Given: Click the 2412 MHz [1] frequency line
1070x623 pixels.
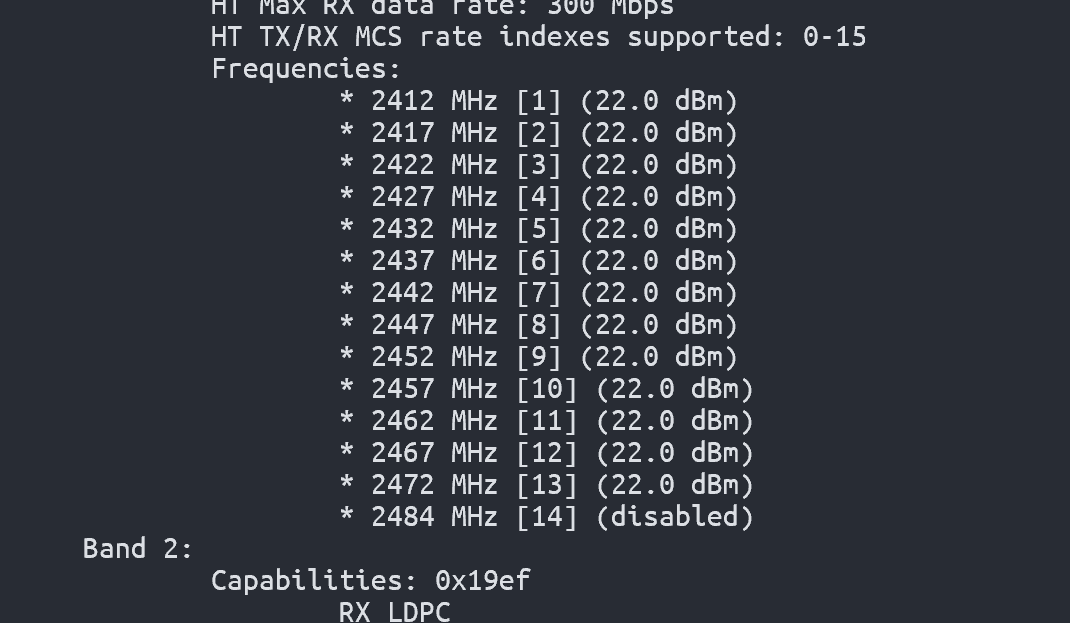Looking at the screenshot, I should [538, 101].
